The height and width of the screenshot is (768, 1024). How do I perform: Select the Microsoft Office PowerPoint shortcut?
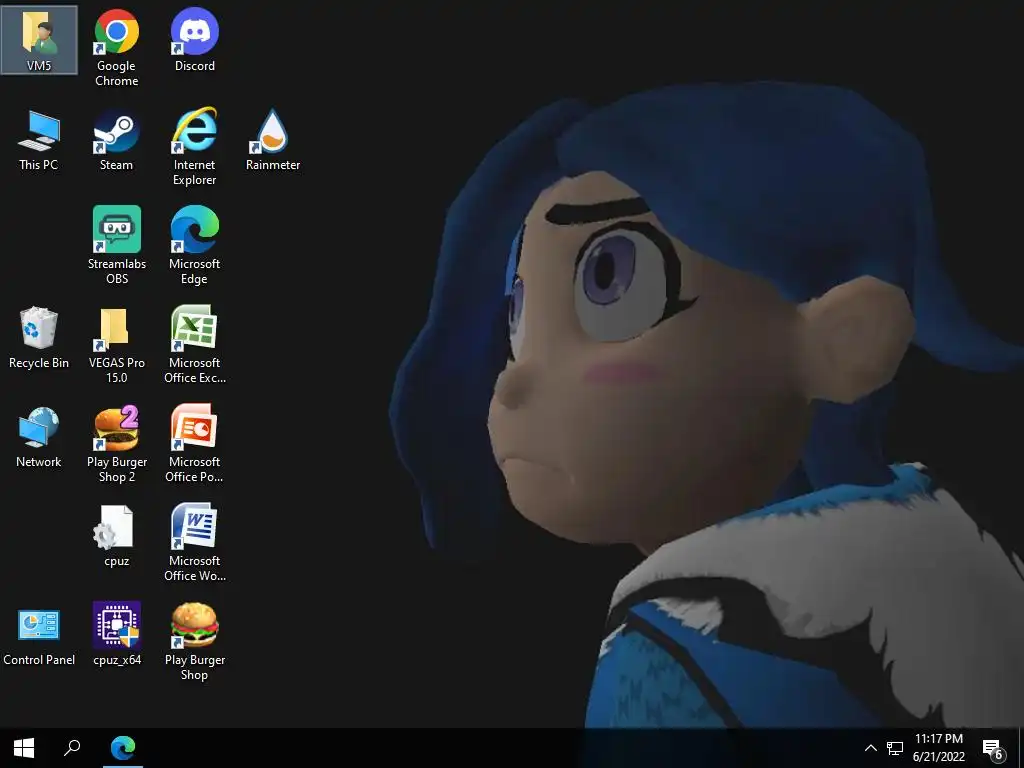[195, 444]
